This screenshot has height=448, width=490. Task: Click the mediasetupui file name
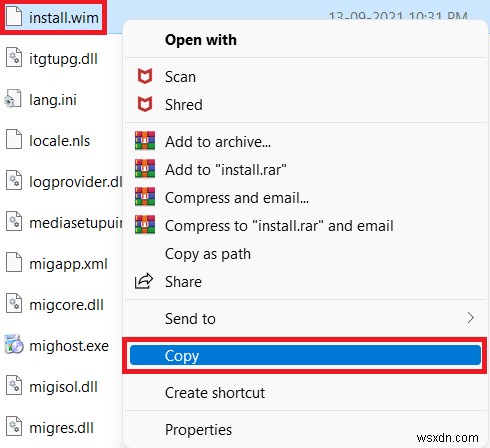(76, 223)
